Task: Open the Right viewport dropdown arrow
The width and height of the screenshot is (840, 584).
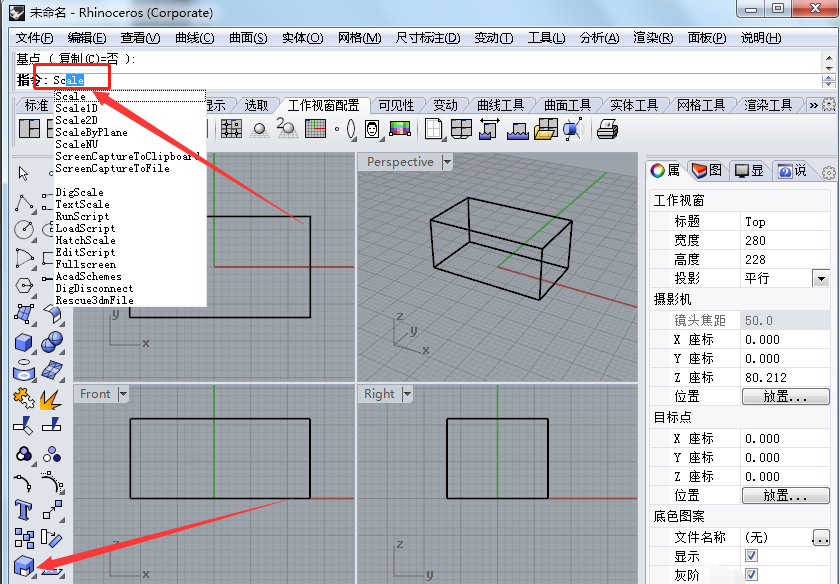Action: (407, 394)
